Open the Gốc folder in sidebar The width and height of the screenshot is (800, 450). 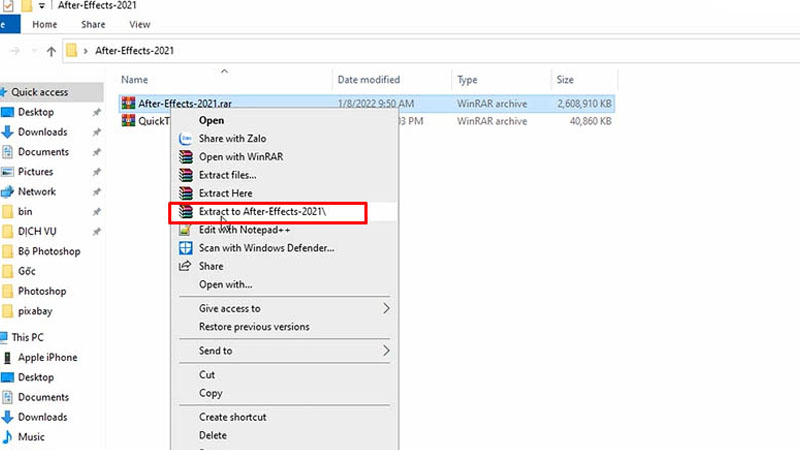coord(27,271)
